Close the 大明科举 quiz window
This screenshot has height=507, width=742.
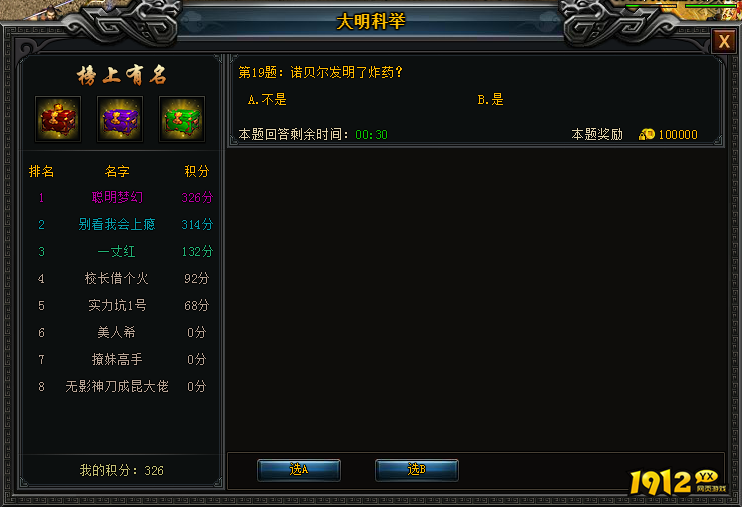pyautogui.click(x=724, y=41)
